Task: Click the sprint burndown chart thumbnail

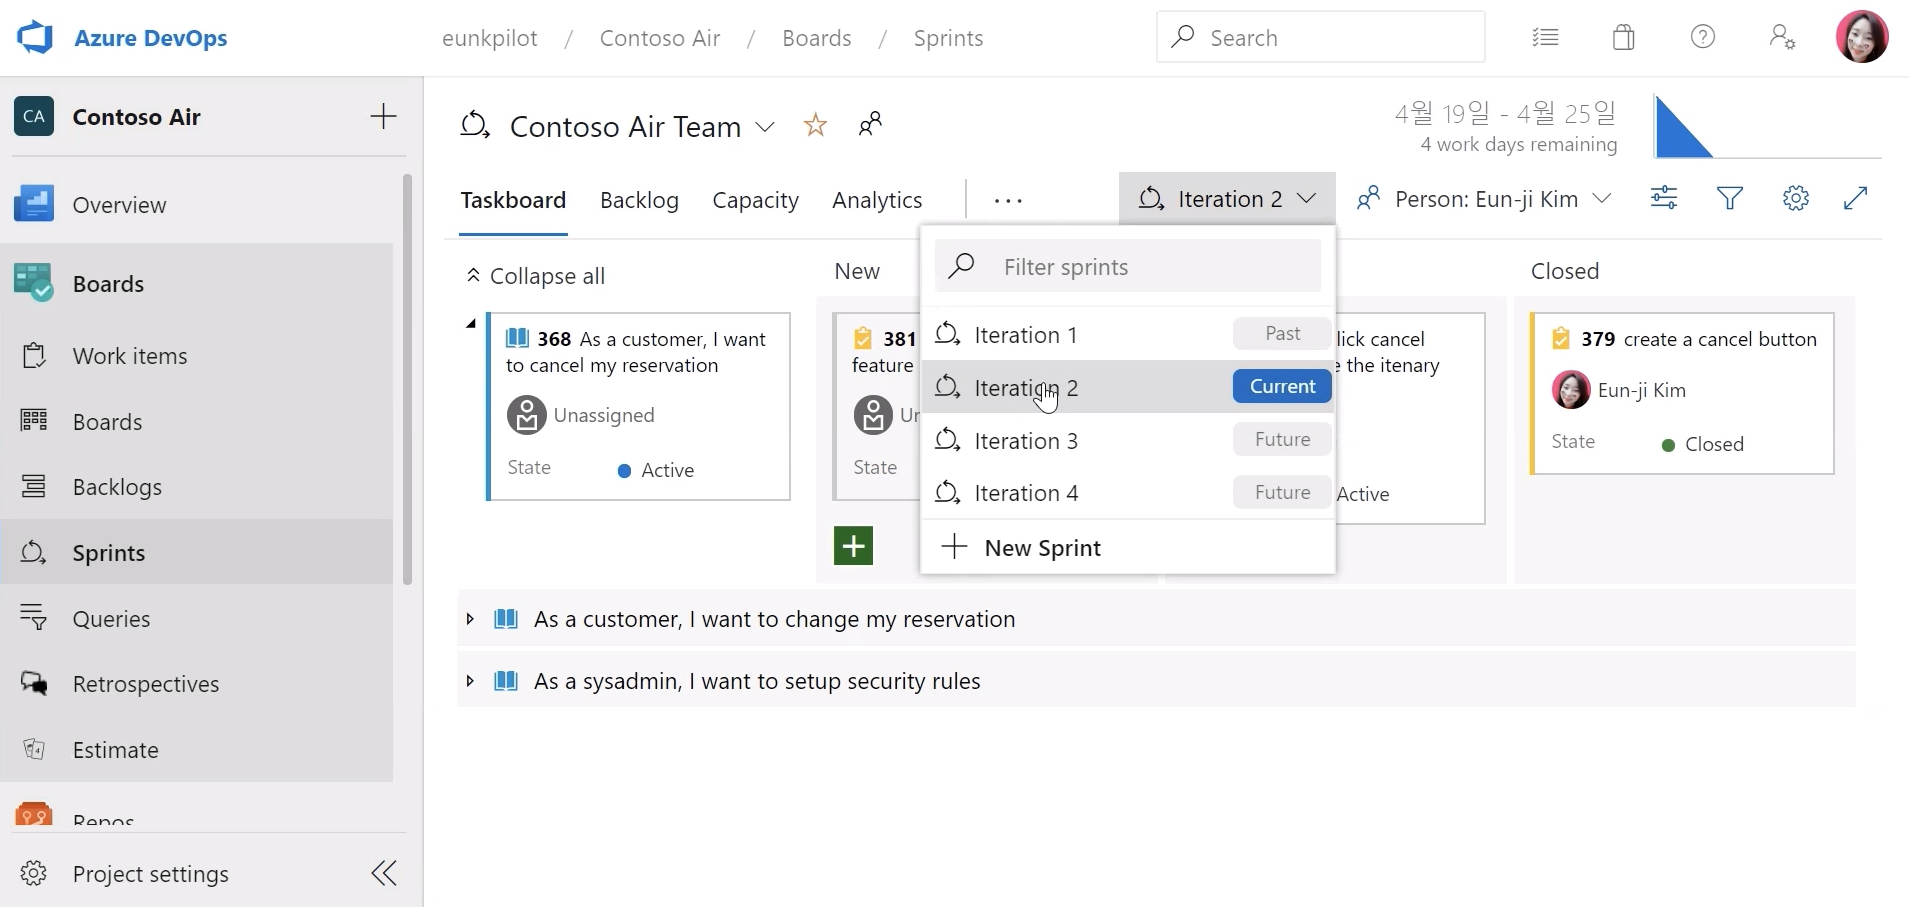Action: [1767, 127]
